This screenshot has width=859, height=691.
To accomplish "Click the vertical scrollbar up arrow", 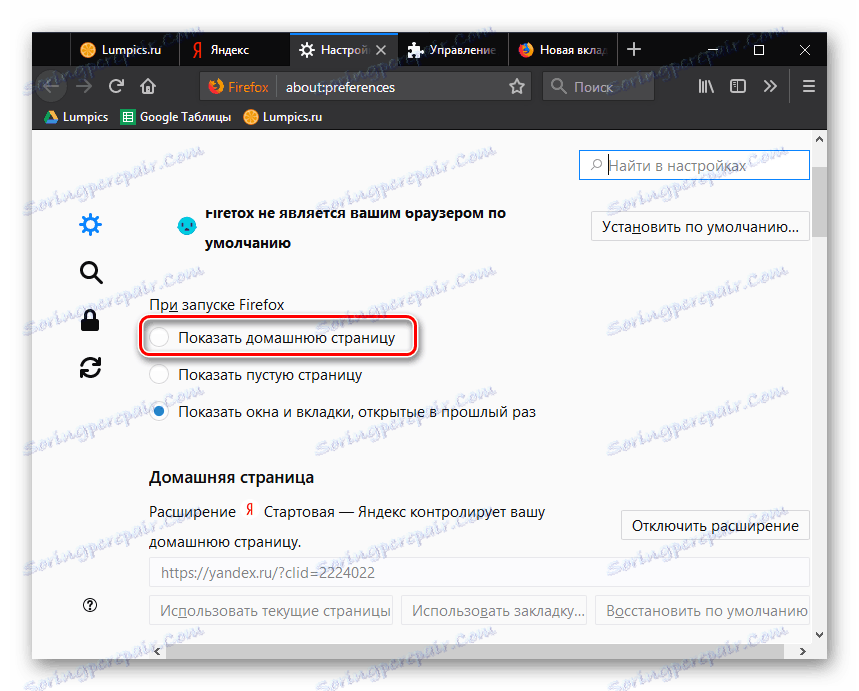I will coord(819,139).
